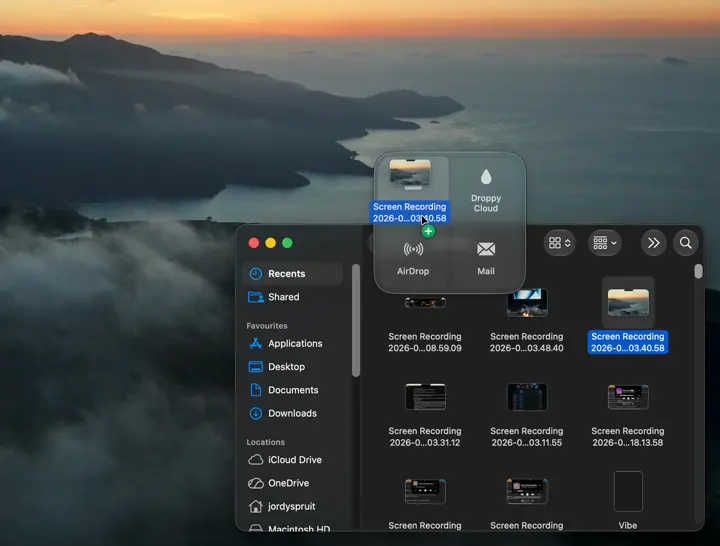Click the sidebar vertical scrollbar
Viewport: 720px width, 546px height.
356,321
